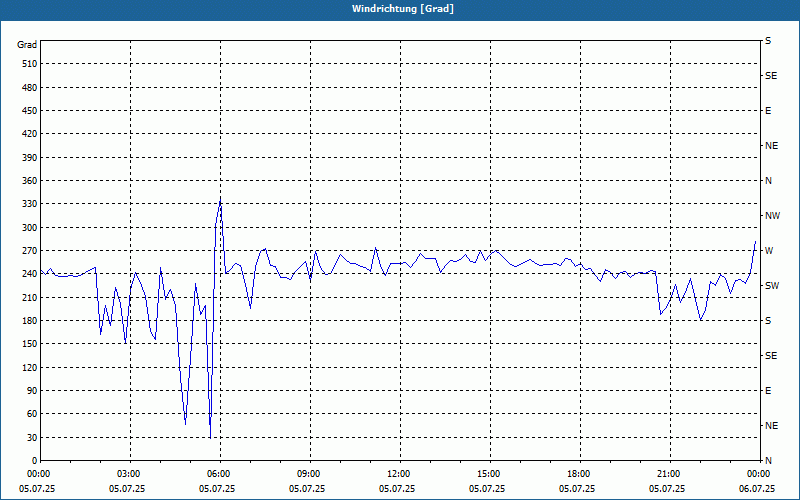
Task: Click the NW compass label on the right axis
Action: click(772, 216)
